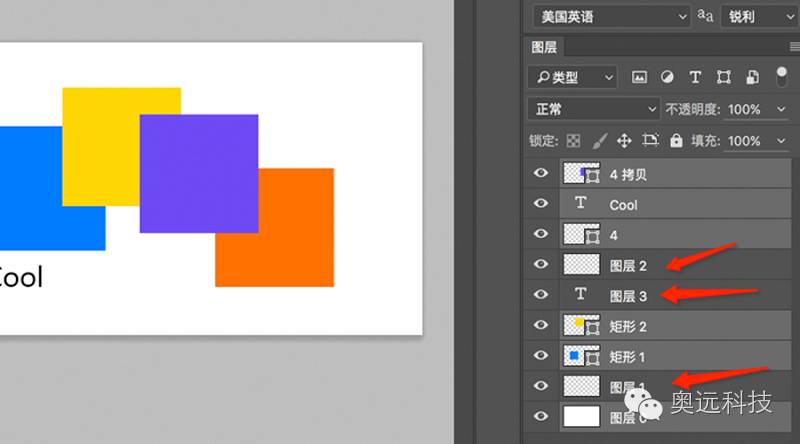Screen dimensions: 800x444
Task: Filter layers by shape type
Action: point(723,77)
